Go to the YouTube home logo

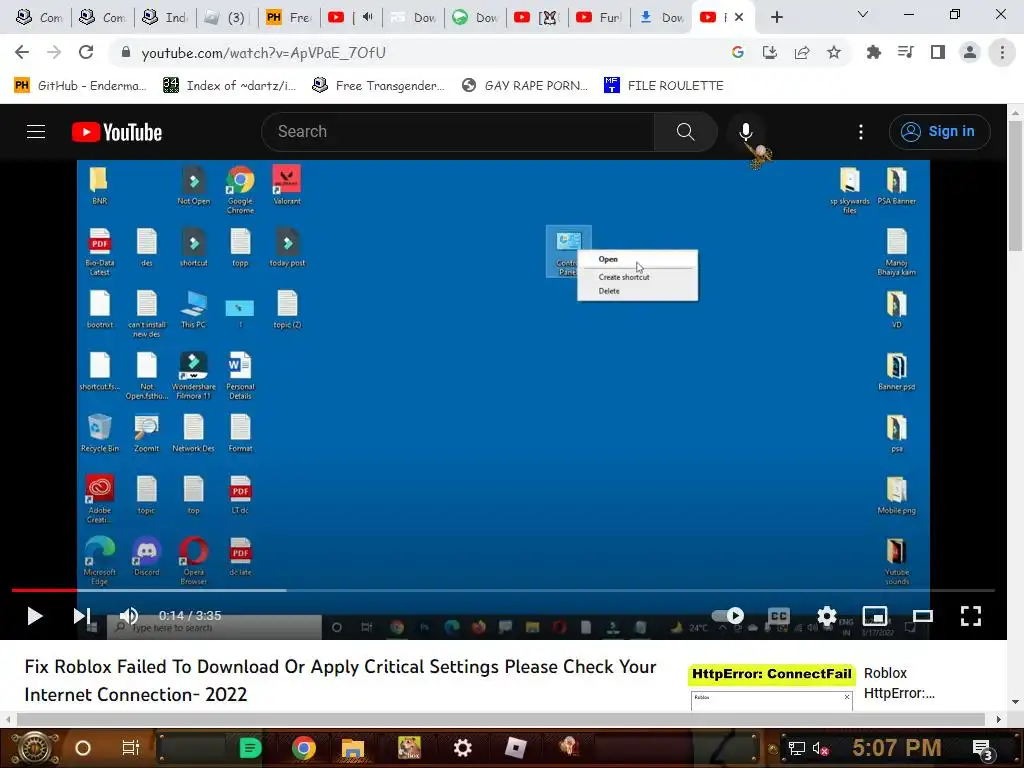(x=117, y=132)
